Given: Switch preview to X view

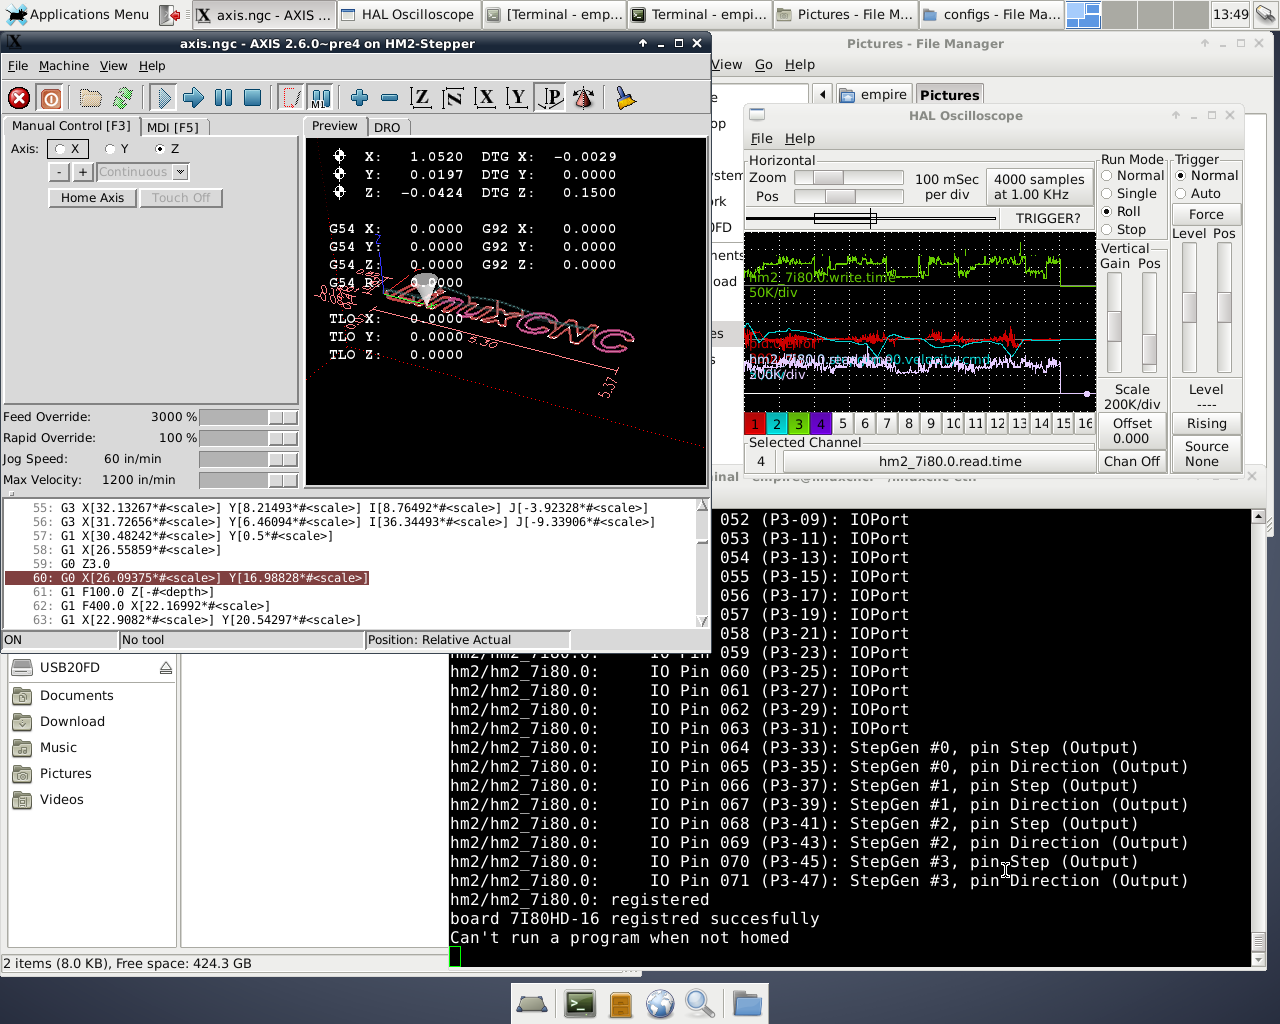Looking at the screenshot, I should (485, 98).
